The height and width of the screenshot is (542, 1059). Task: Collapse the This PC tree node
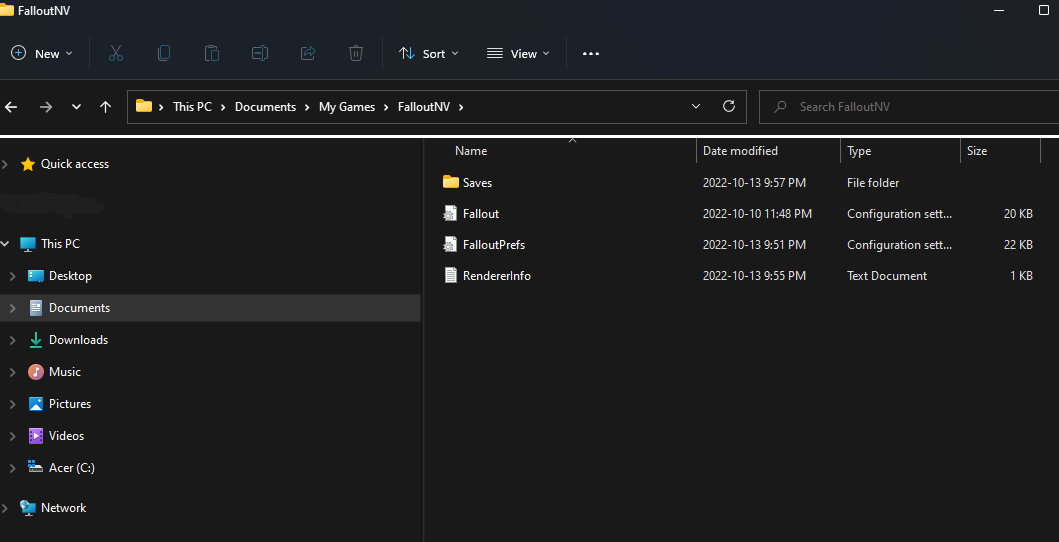tap(5, 244)
